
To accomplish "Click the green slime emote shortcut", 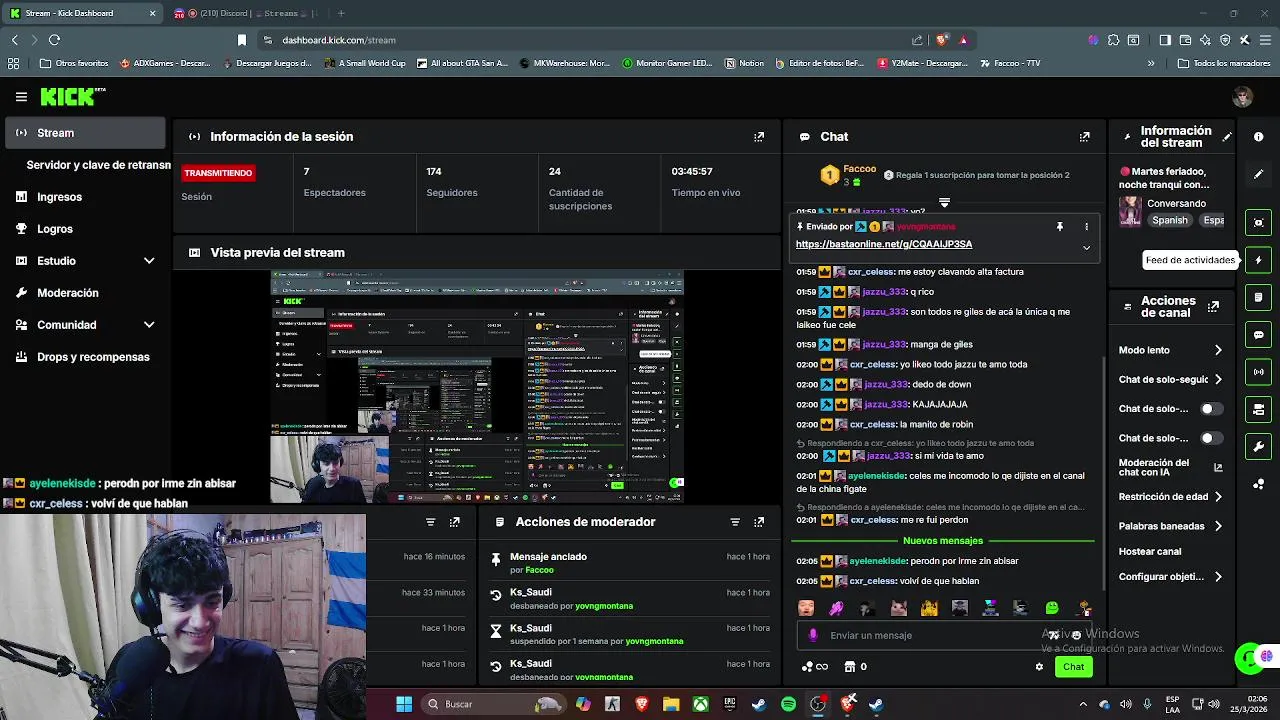I will tap(1052, 608).
